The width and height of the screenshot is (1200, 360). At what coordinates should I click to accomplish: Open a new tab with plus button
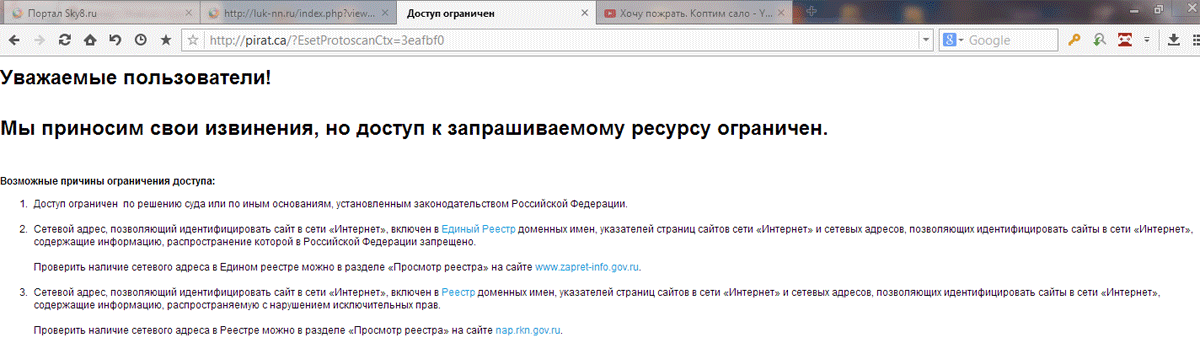[x=812, y=11]
